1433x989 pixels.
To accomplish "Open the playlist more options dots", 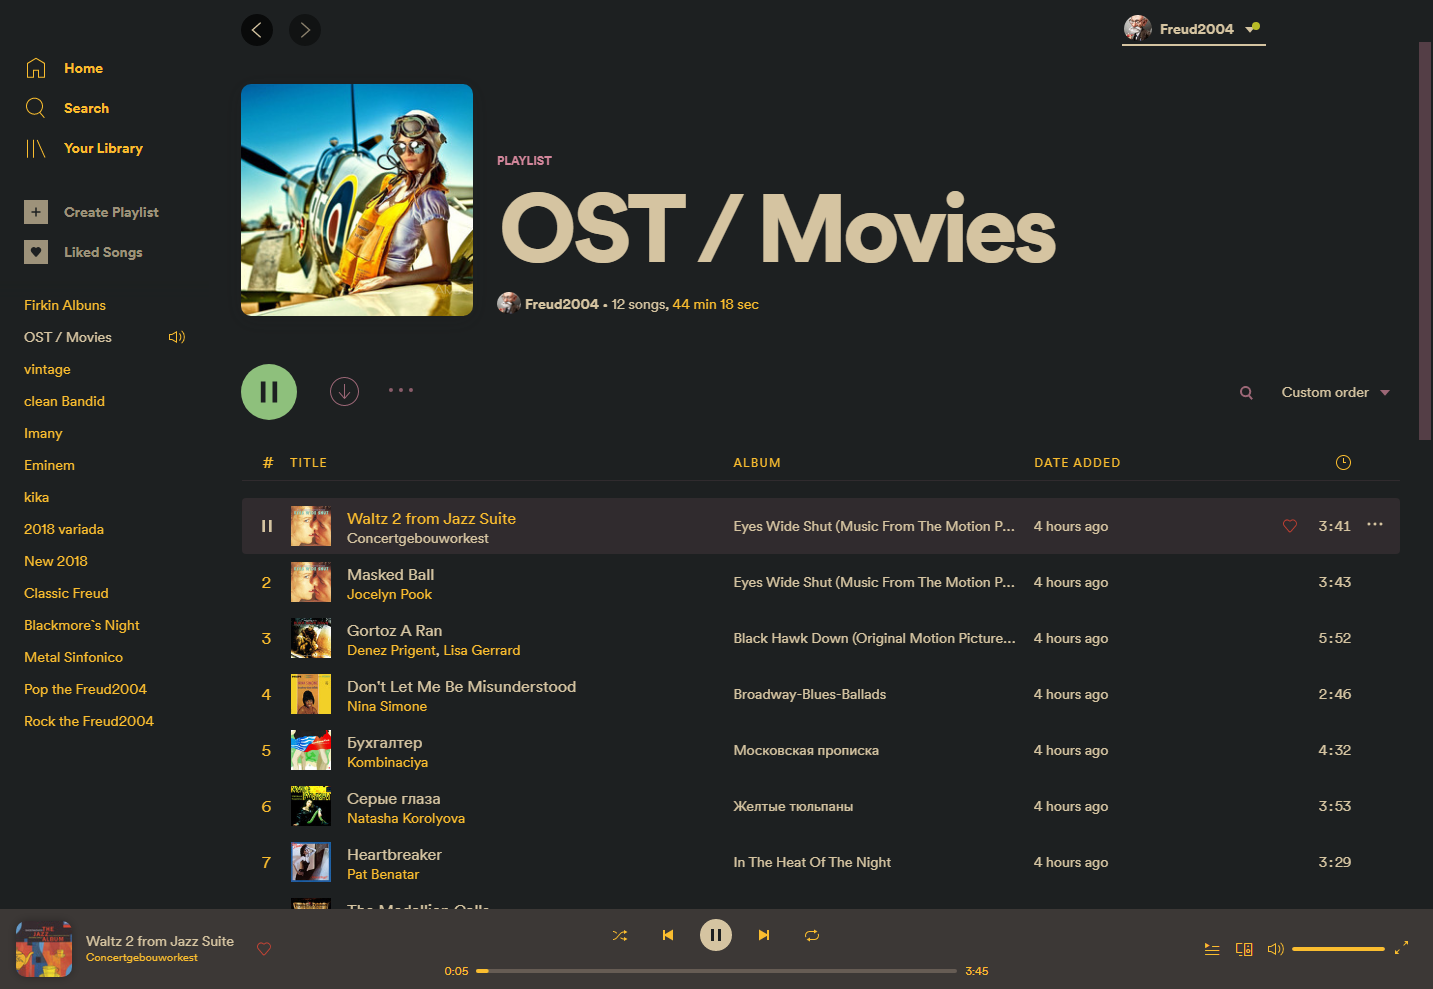I will [401, 390].
